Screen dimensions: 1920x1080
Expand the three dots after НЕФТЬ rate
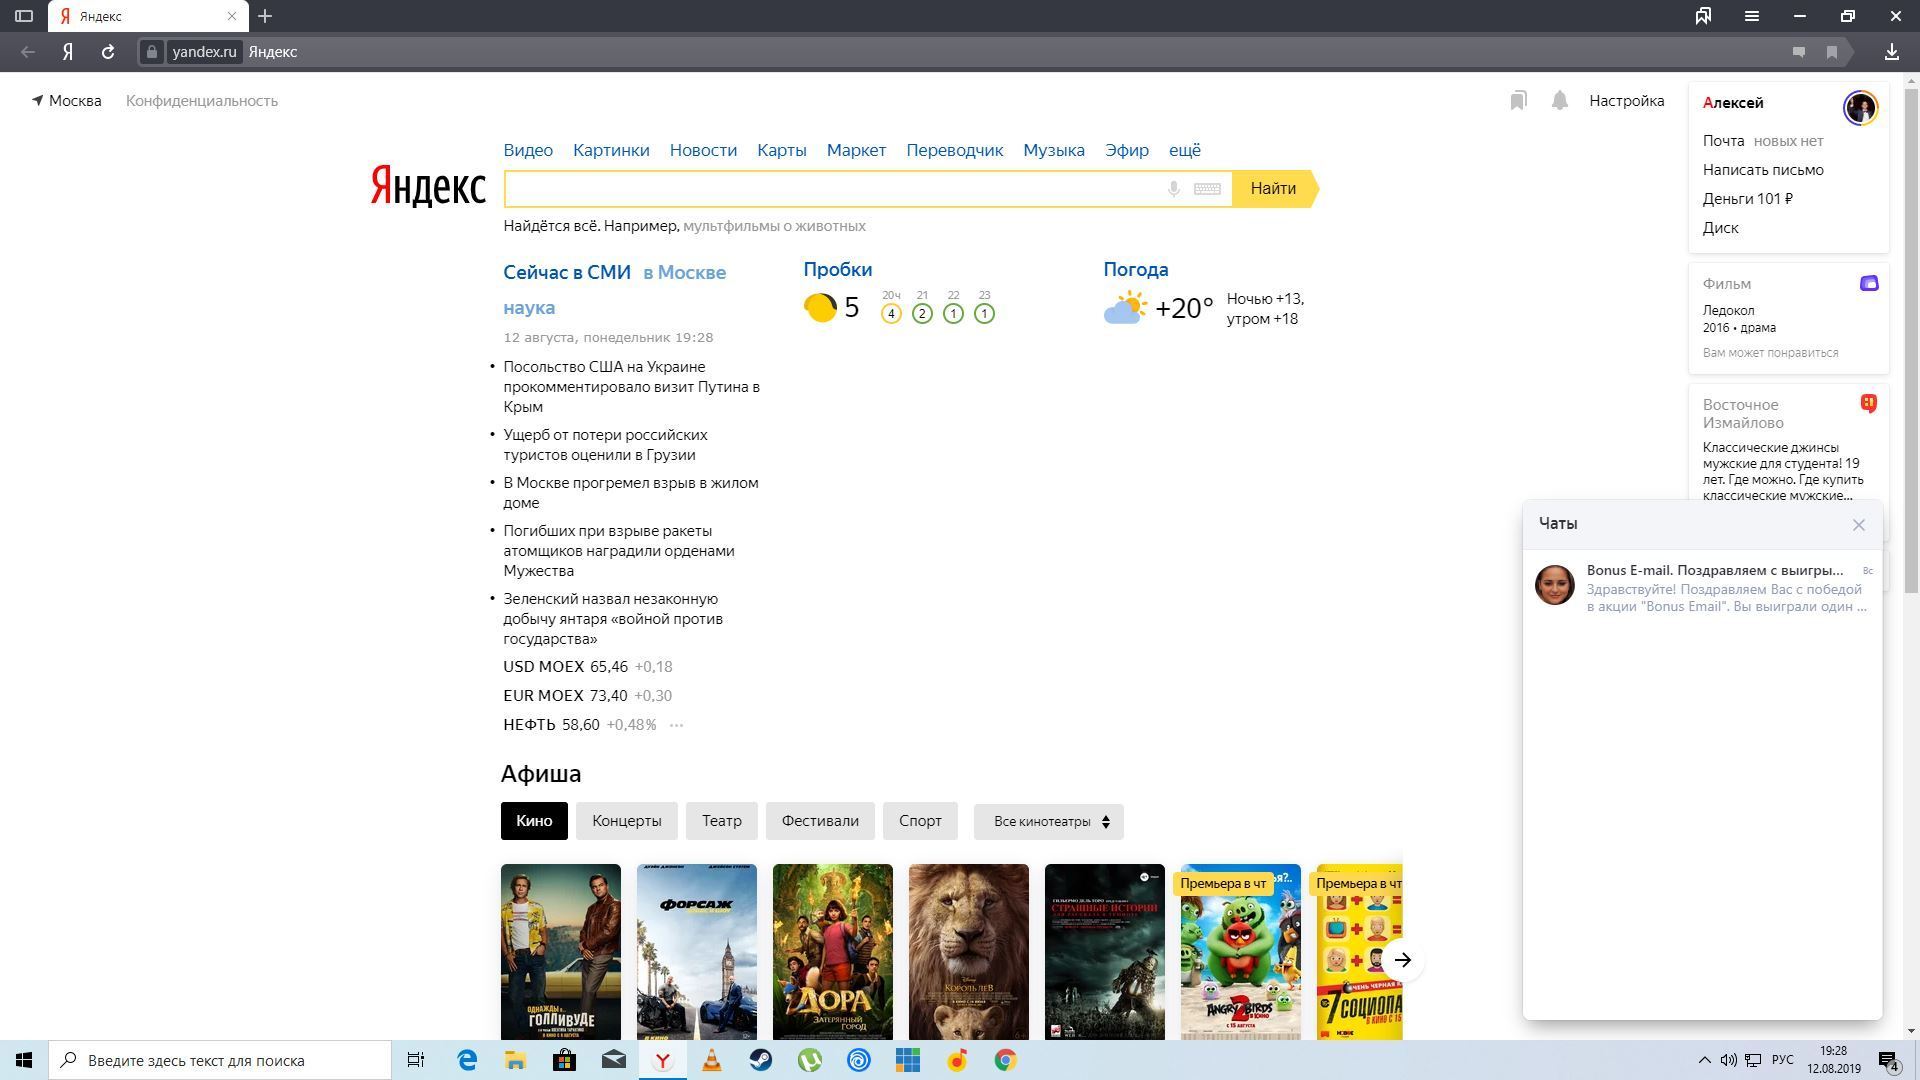pos(676,725)
